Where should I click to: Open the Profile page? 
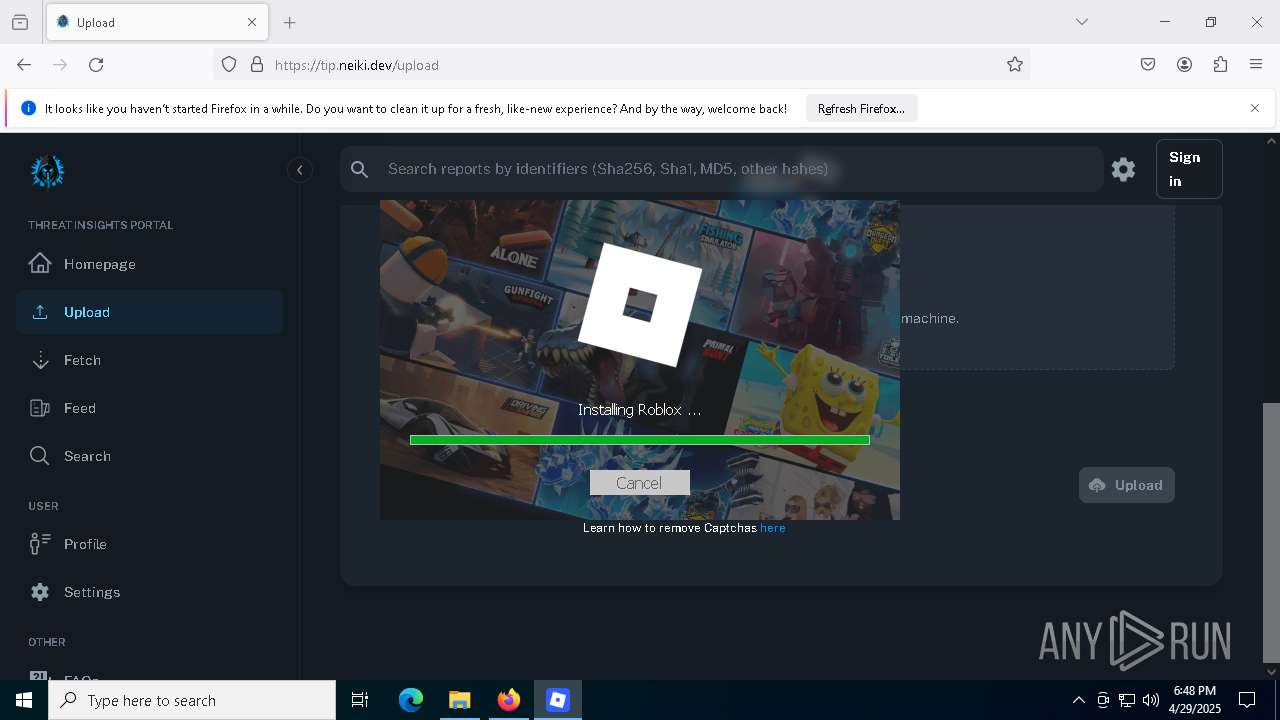click(x=149, y=544)
